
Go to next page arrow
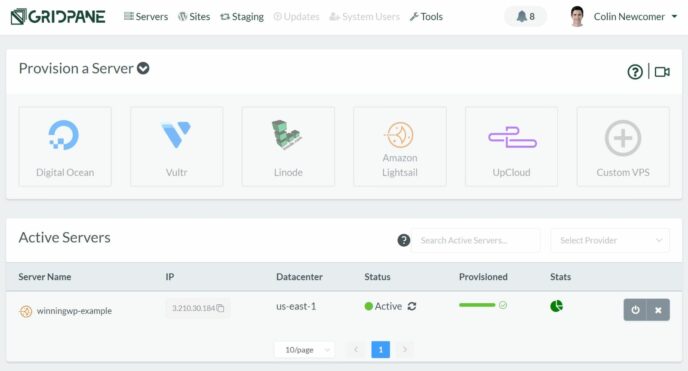(x=405, y=350)
